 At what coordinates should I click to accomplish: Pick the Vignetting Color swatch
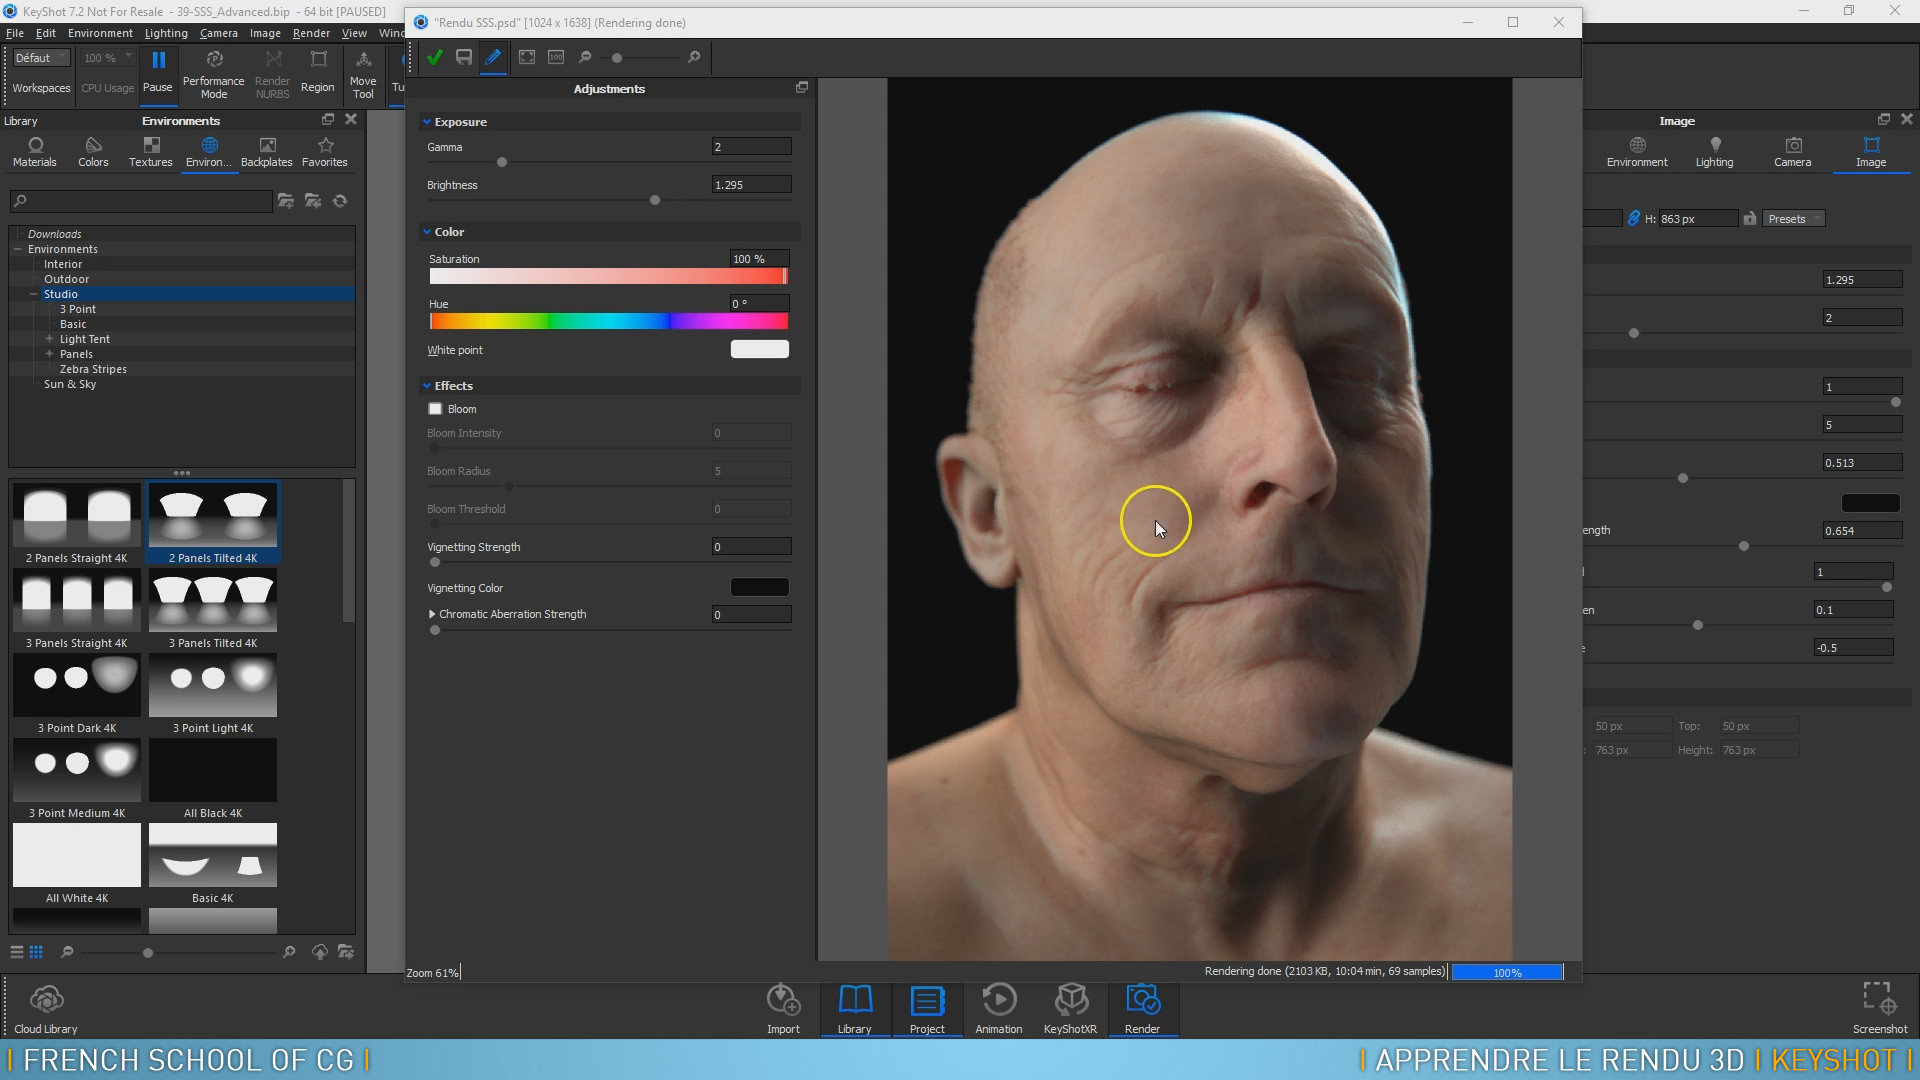coord(759,587)
